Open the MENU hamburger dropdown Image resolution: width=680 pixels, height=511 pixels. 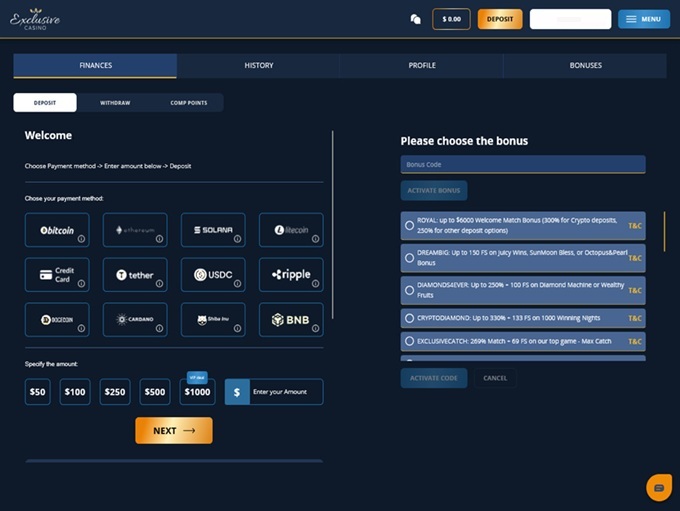point(643,19)
